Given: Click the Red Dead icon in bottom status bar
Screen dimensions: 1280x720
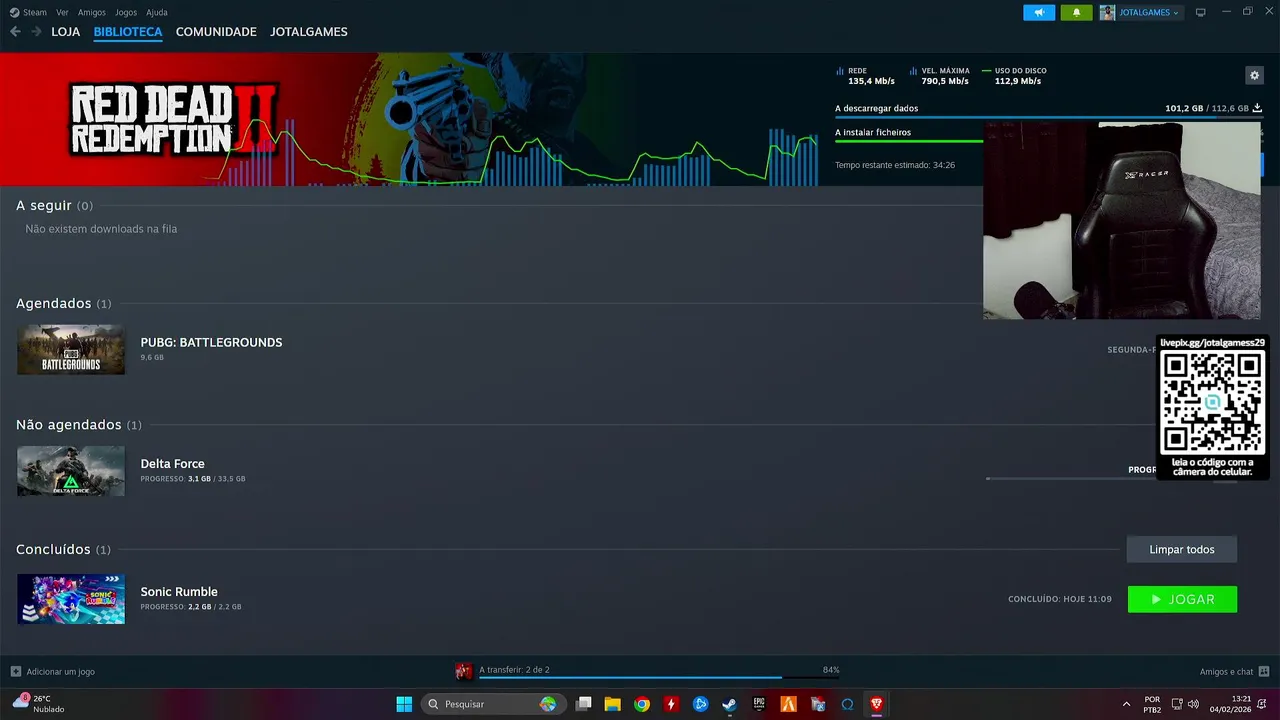Looking at the screenshot, I should click(x=463, y=671).
